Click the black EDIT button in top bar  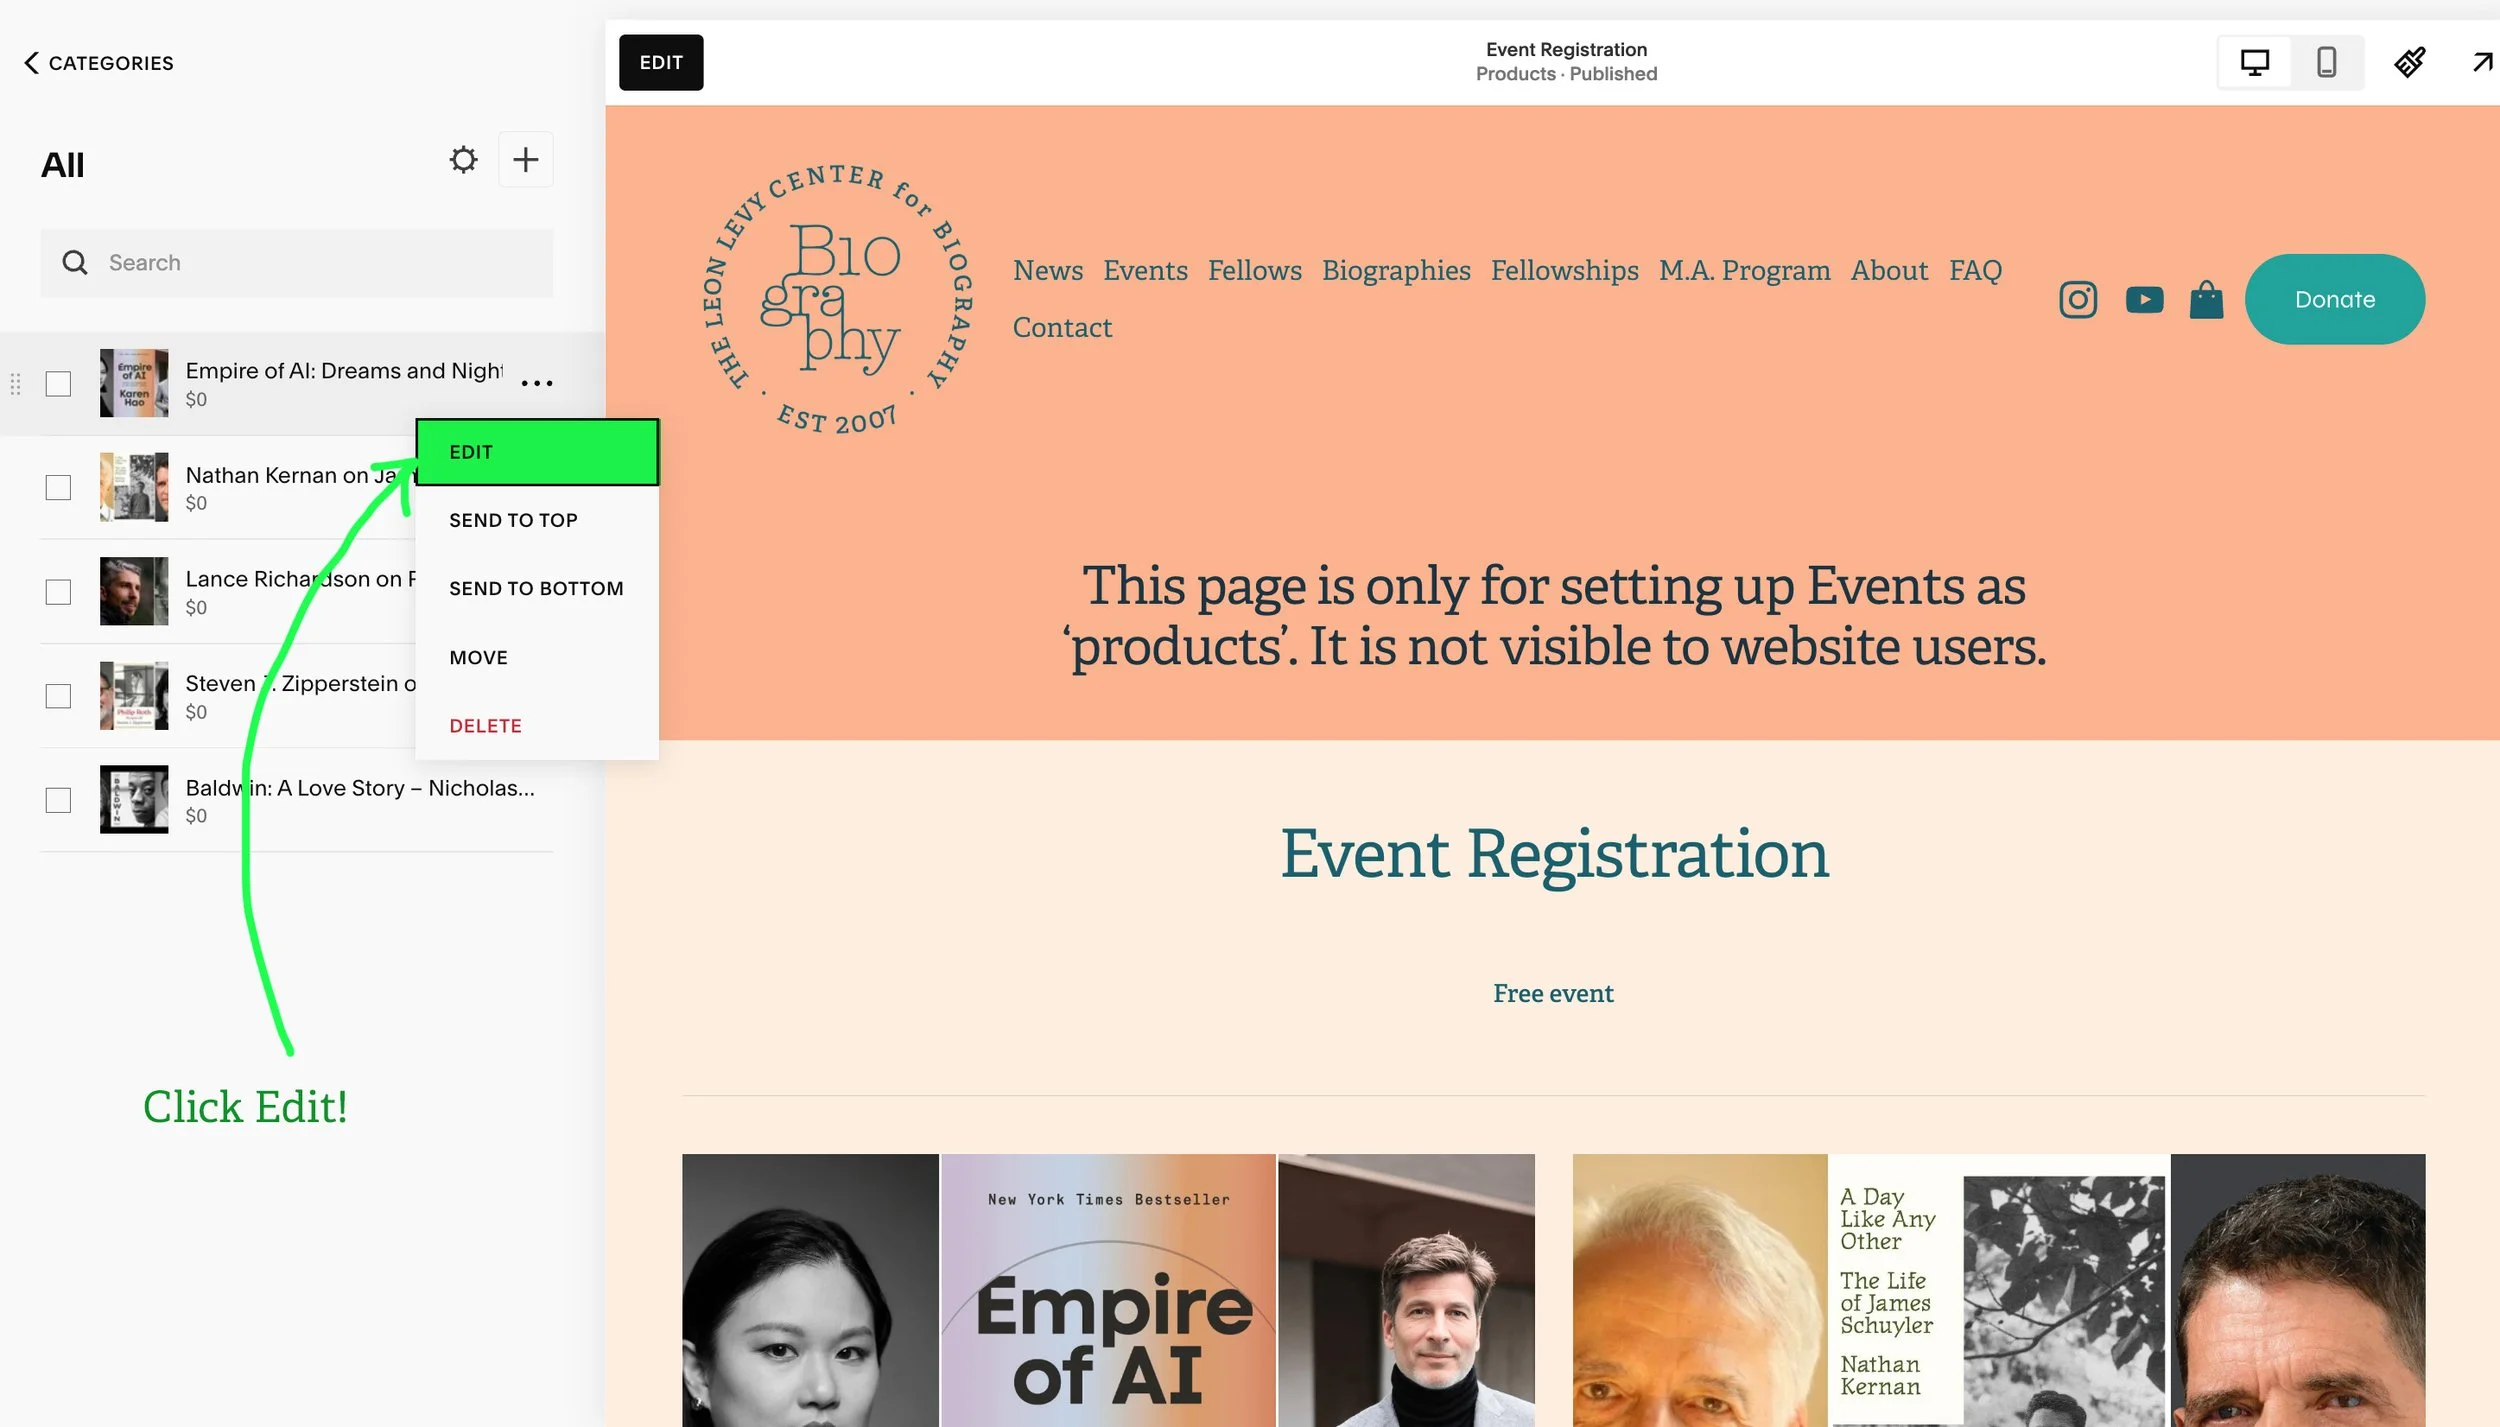[x=661, y=63]
